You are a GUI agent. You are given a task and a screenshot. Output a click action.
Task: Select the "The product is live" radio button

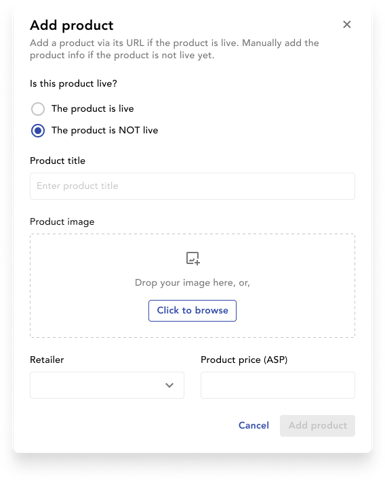(x=38, y=109)
